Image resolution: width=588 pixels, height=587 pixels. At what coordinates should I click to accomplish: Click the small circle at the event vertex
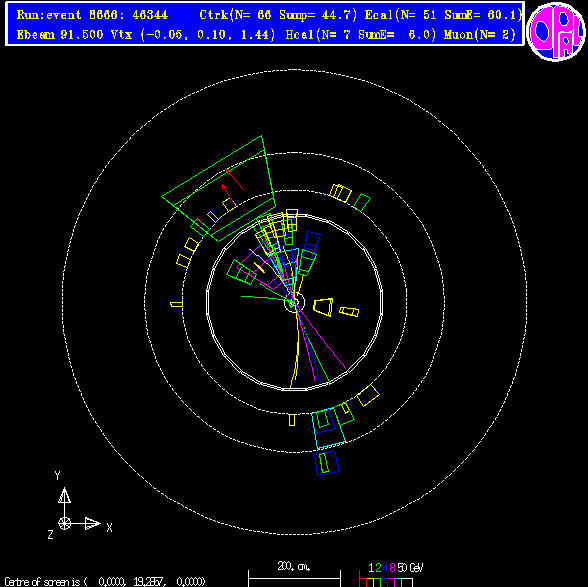tap(294, 302)
